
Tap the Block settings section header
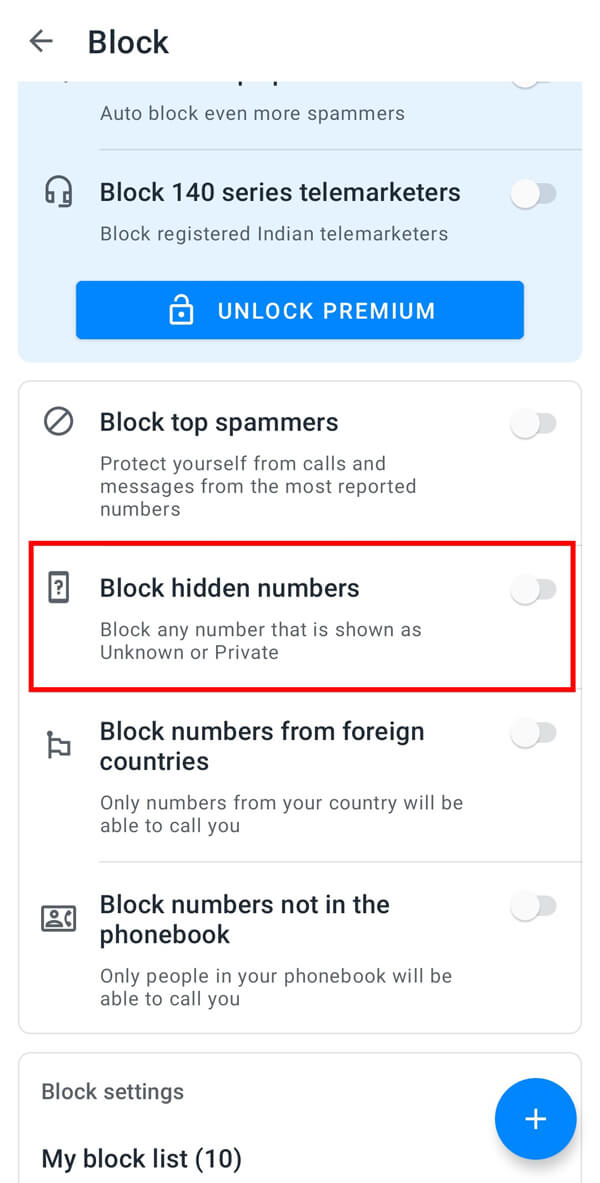pyautogui.click(x=112, y=1091)
